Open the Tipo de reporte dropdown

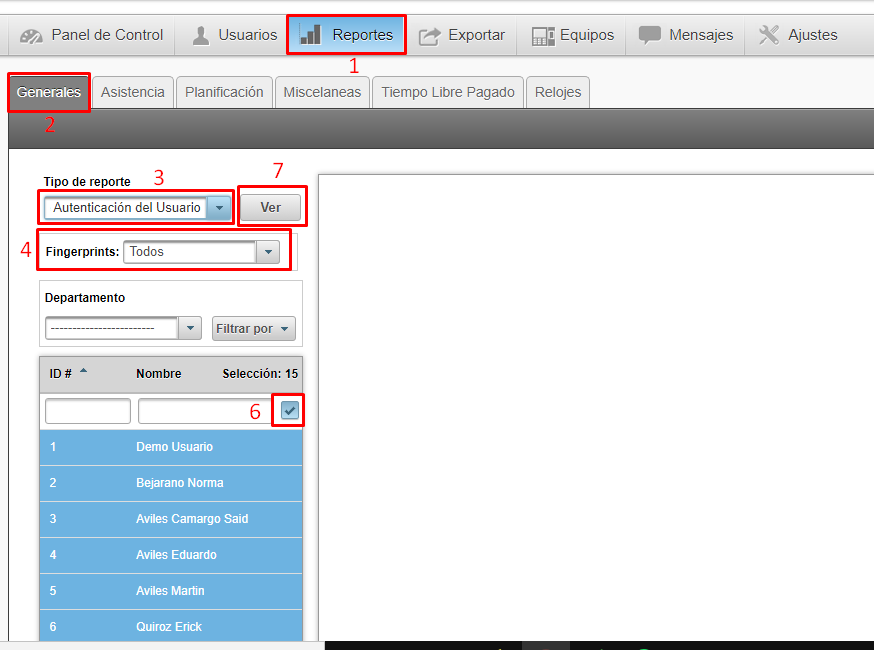220,208
